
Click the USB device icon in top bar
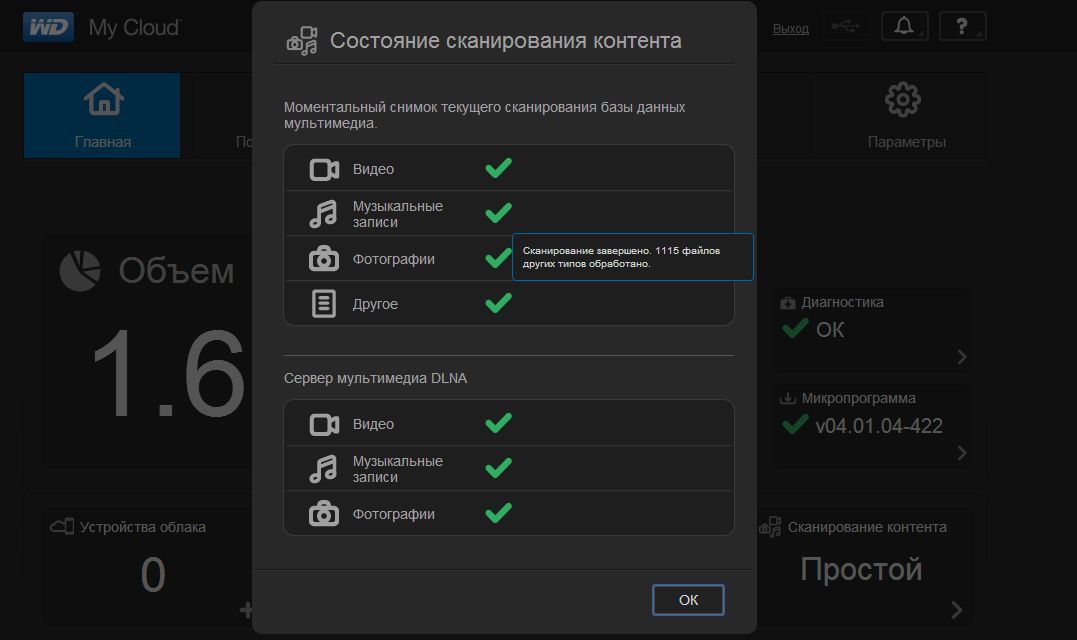846,26
